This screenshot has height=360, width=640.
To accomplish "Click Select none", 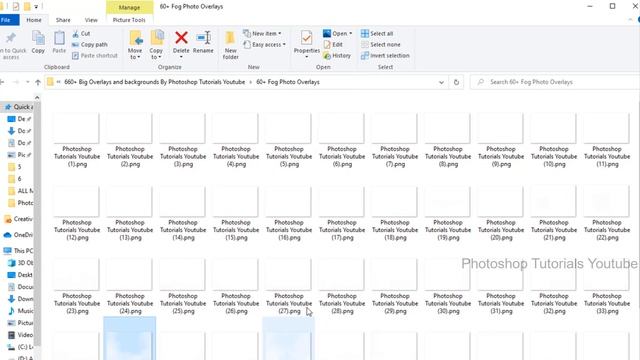I will coord(381,44).
